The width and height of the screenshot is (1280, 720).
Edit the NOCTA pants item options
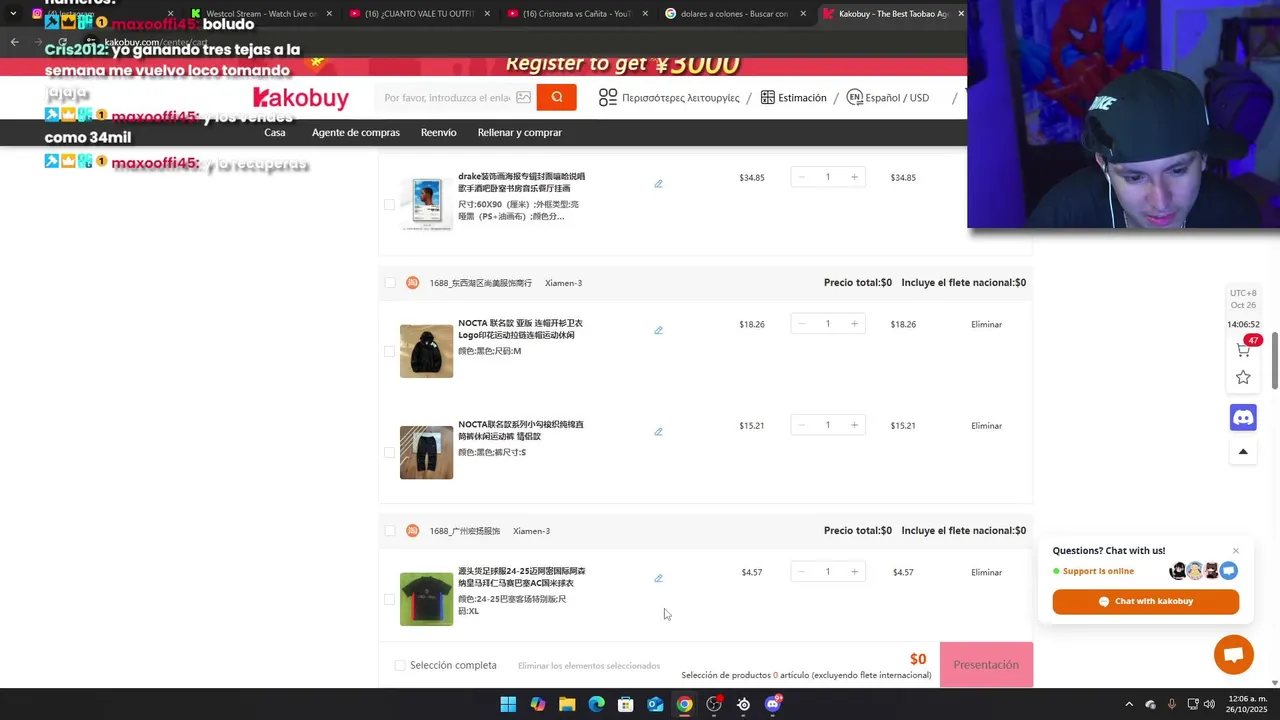coord(658,432)
